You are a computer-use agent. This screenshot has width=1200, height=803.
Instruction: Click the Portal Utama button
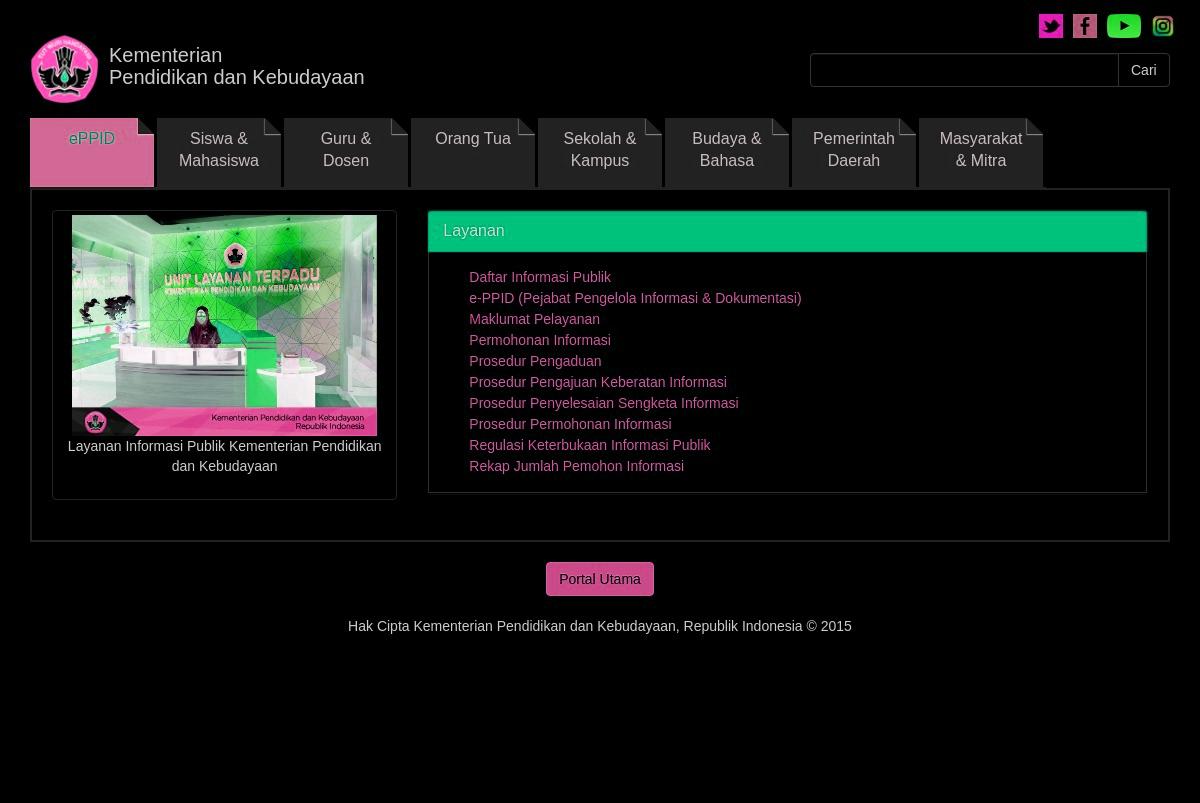pyautogui.click(x=600, y=579)
